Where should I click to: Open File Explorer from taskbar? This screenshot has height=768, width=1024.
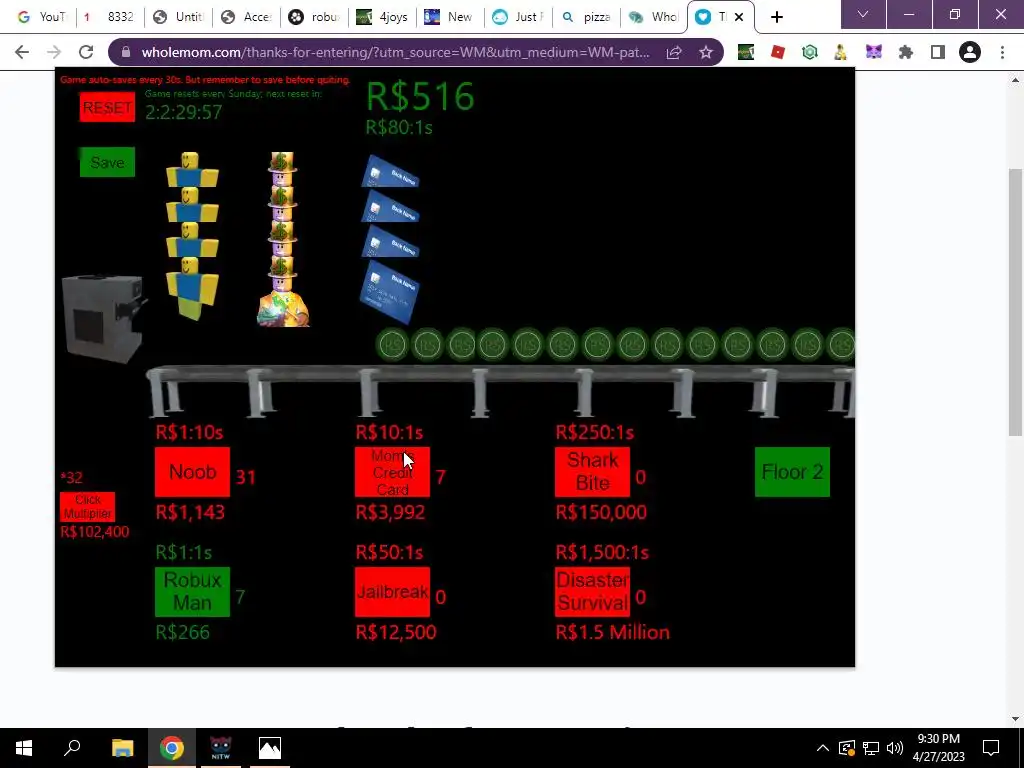pos(122,748)
